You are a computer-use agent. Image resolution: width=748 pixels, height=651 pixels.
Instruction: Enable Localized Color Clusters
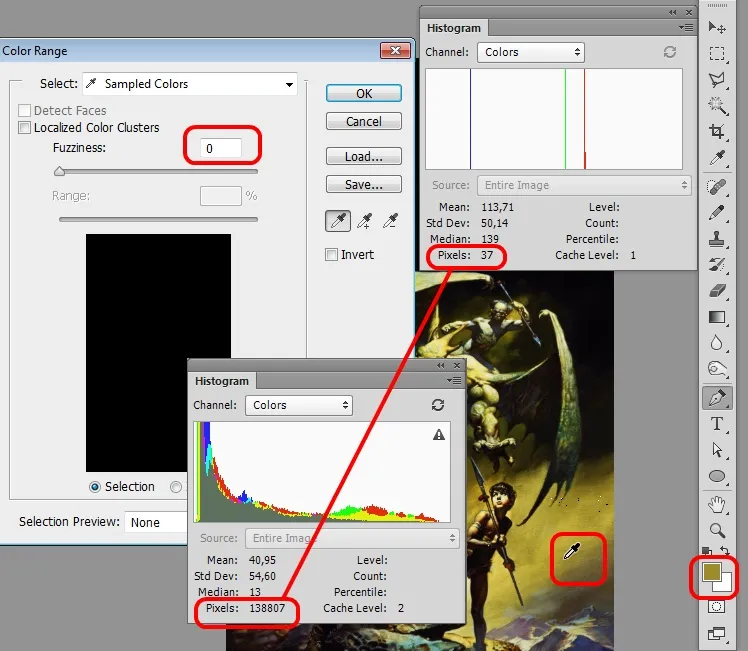[x=24, y=127]
